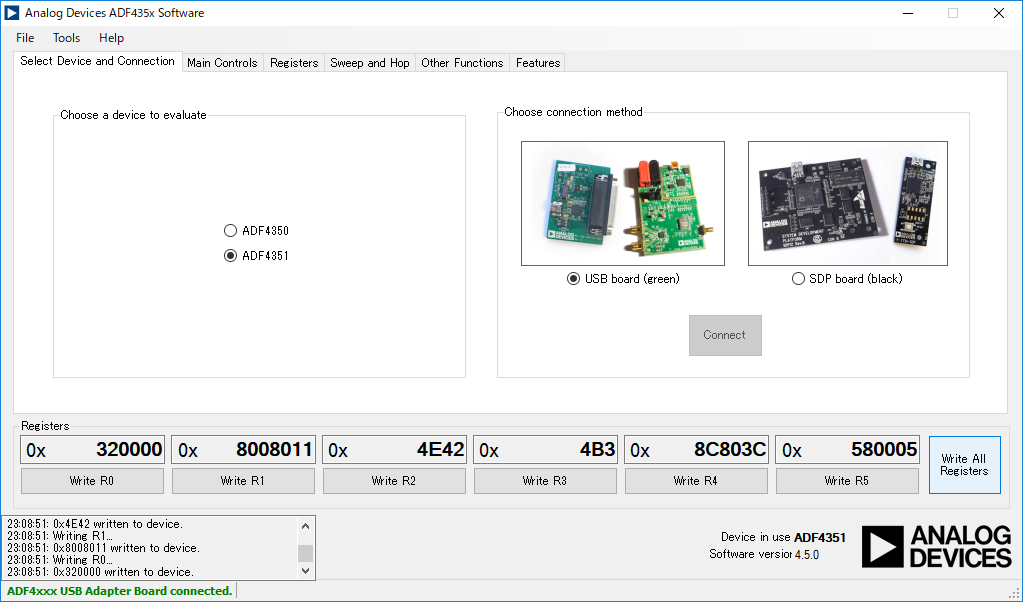Click the Write R5 button
1023x602 pixels.
click(x=847, y=481)
